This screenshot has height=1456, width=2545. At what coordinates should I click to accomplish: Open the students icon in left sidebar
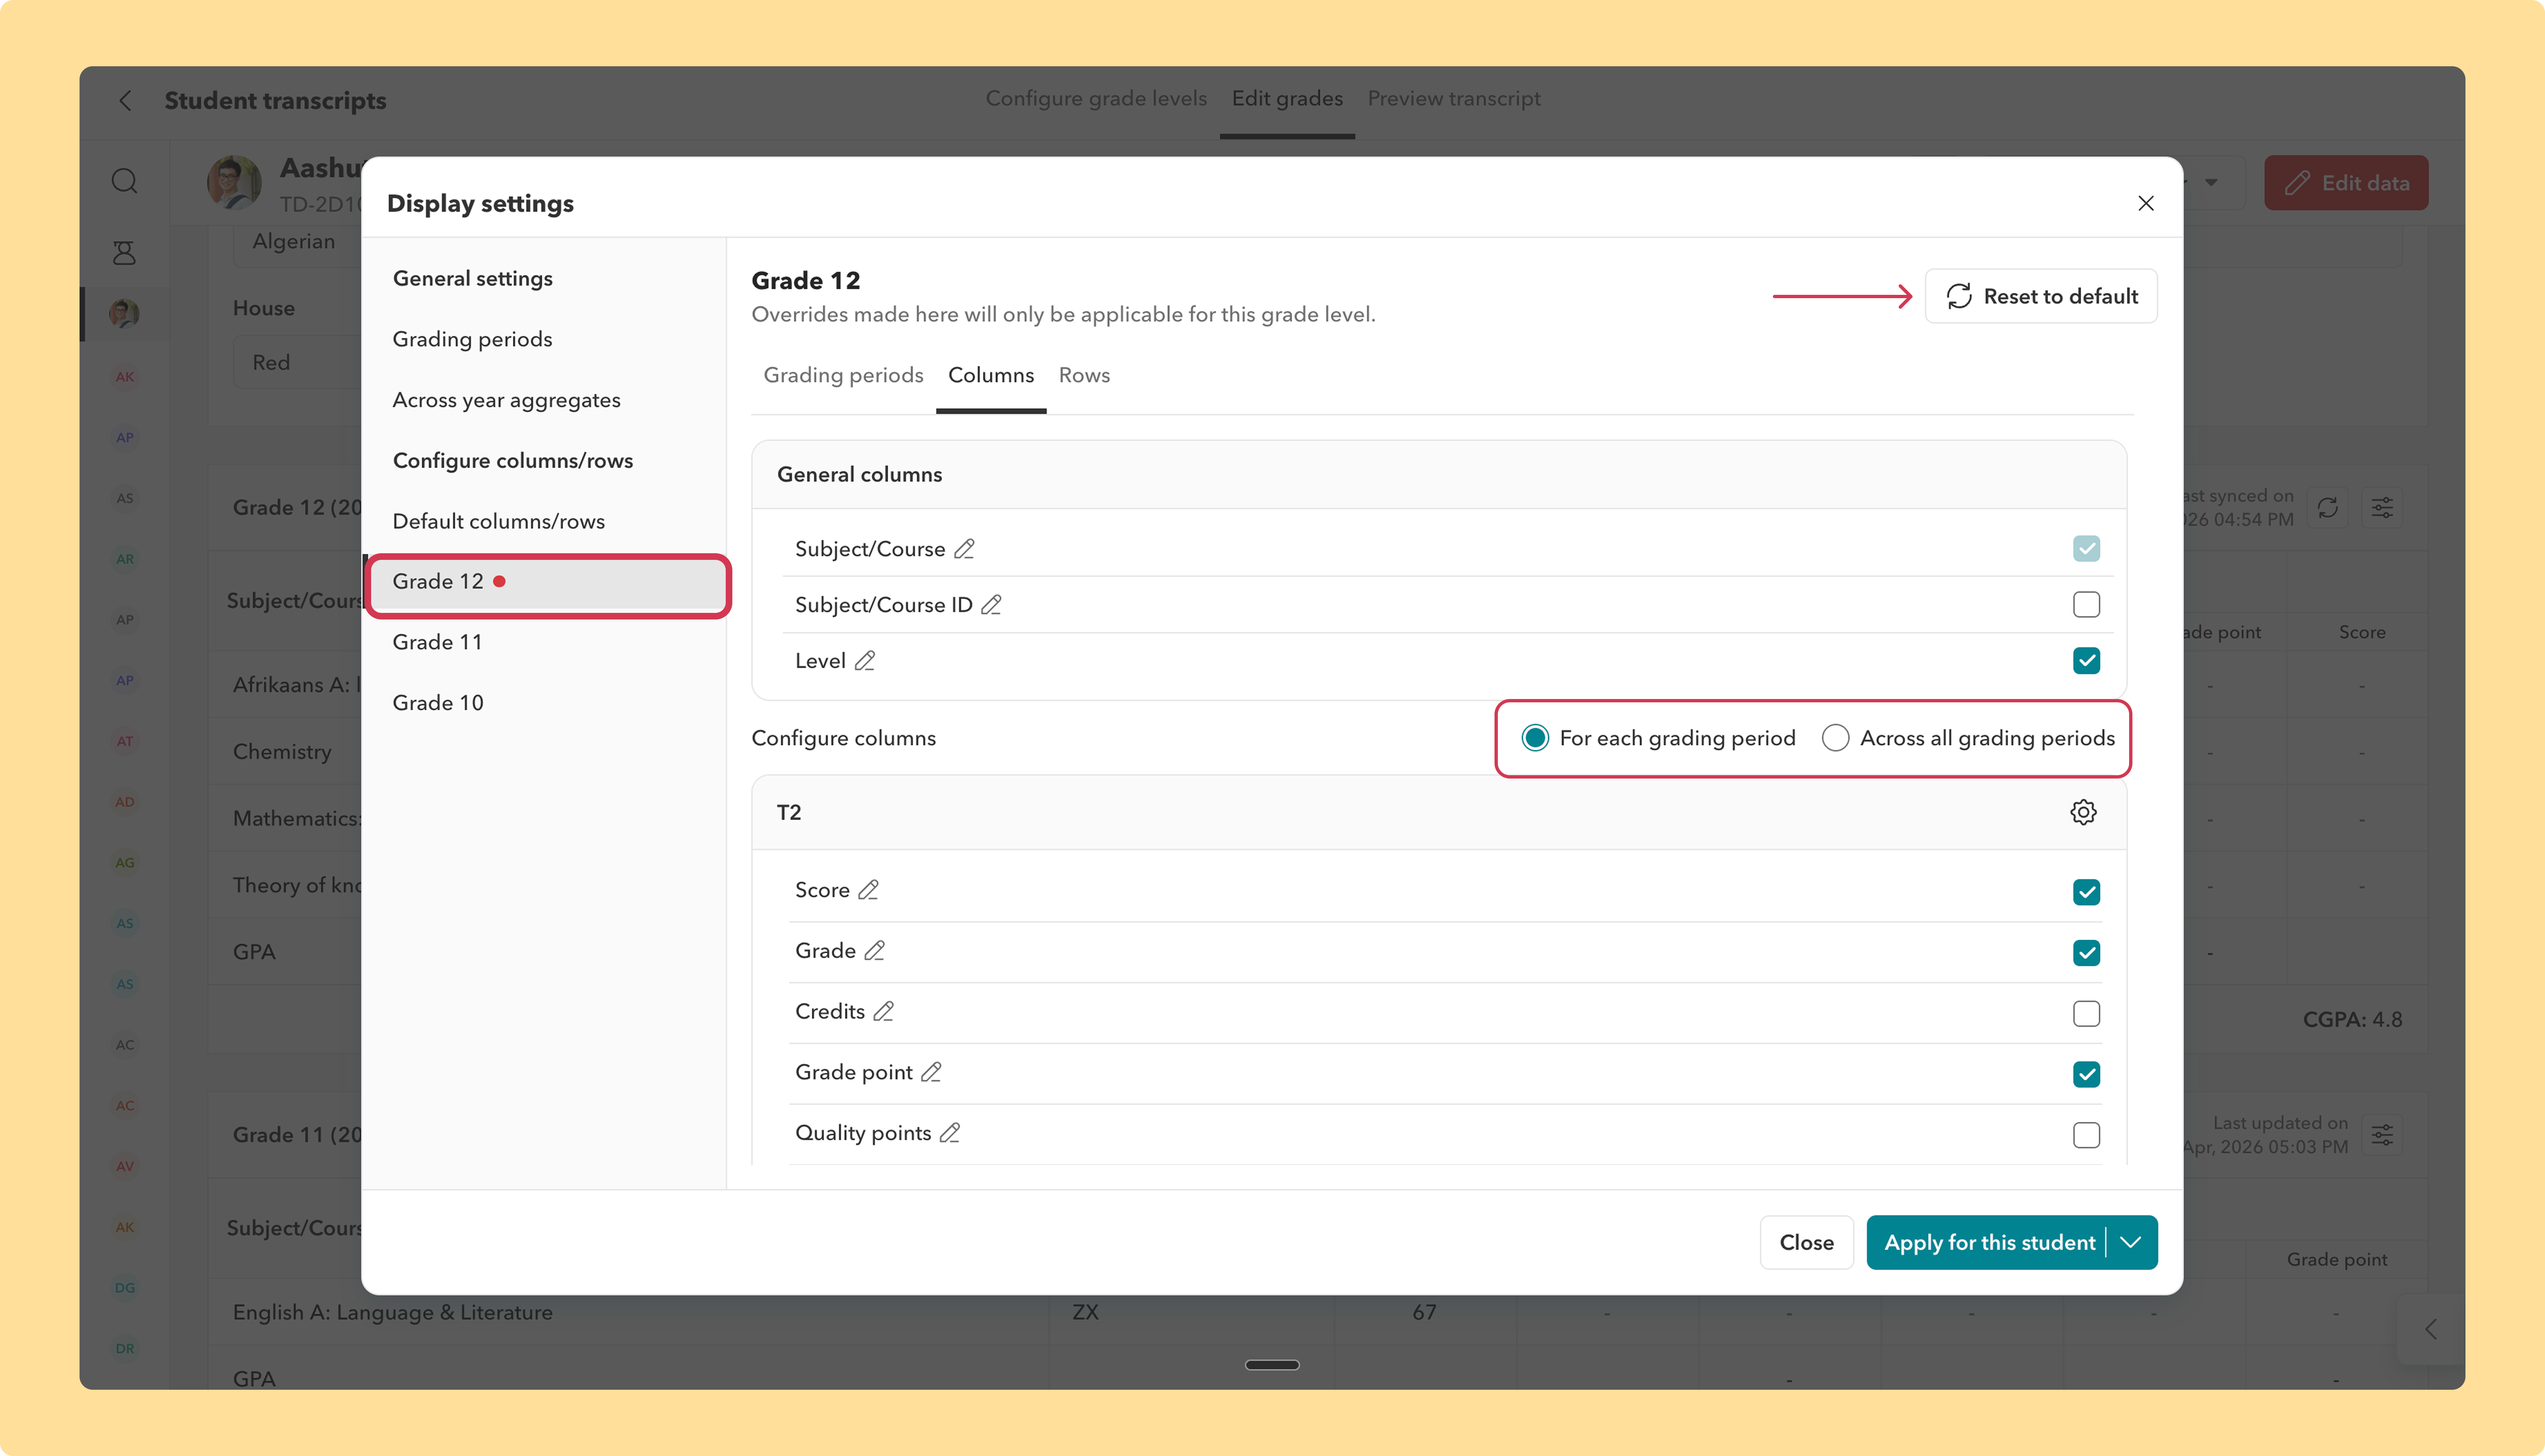pyautogui.click(x=124, y=252)
